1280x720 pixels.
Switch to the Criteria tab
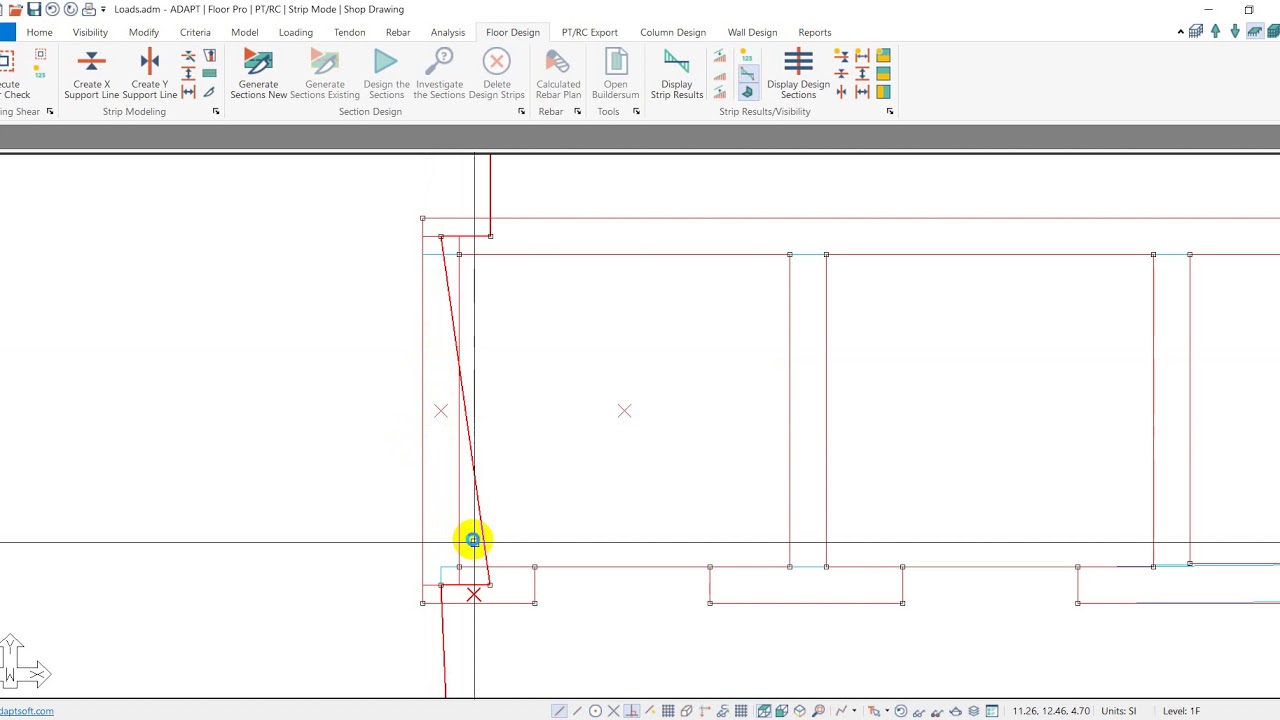coord(195,32)
